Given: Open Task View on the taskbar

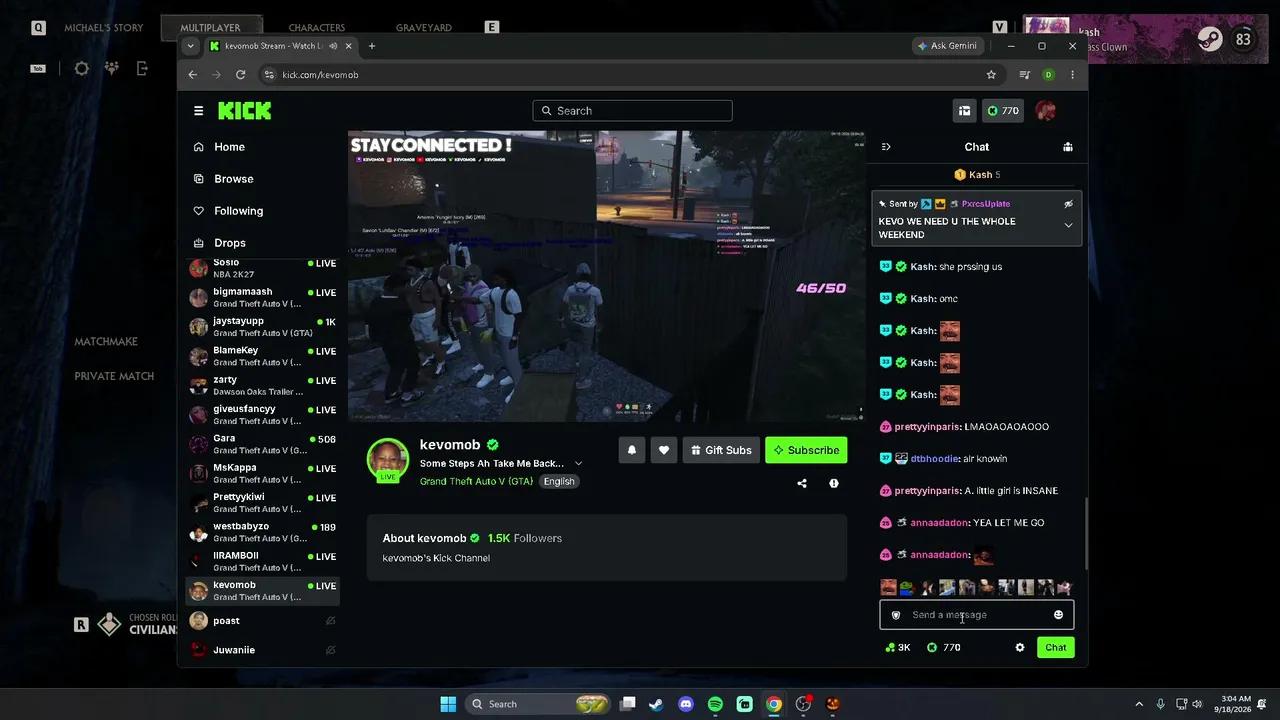Looking at the screenshot, I should [x=627, y=704].
